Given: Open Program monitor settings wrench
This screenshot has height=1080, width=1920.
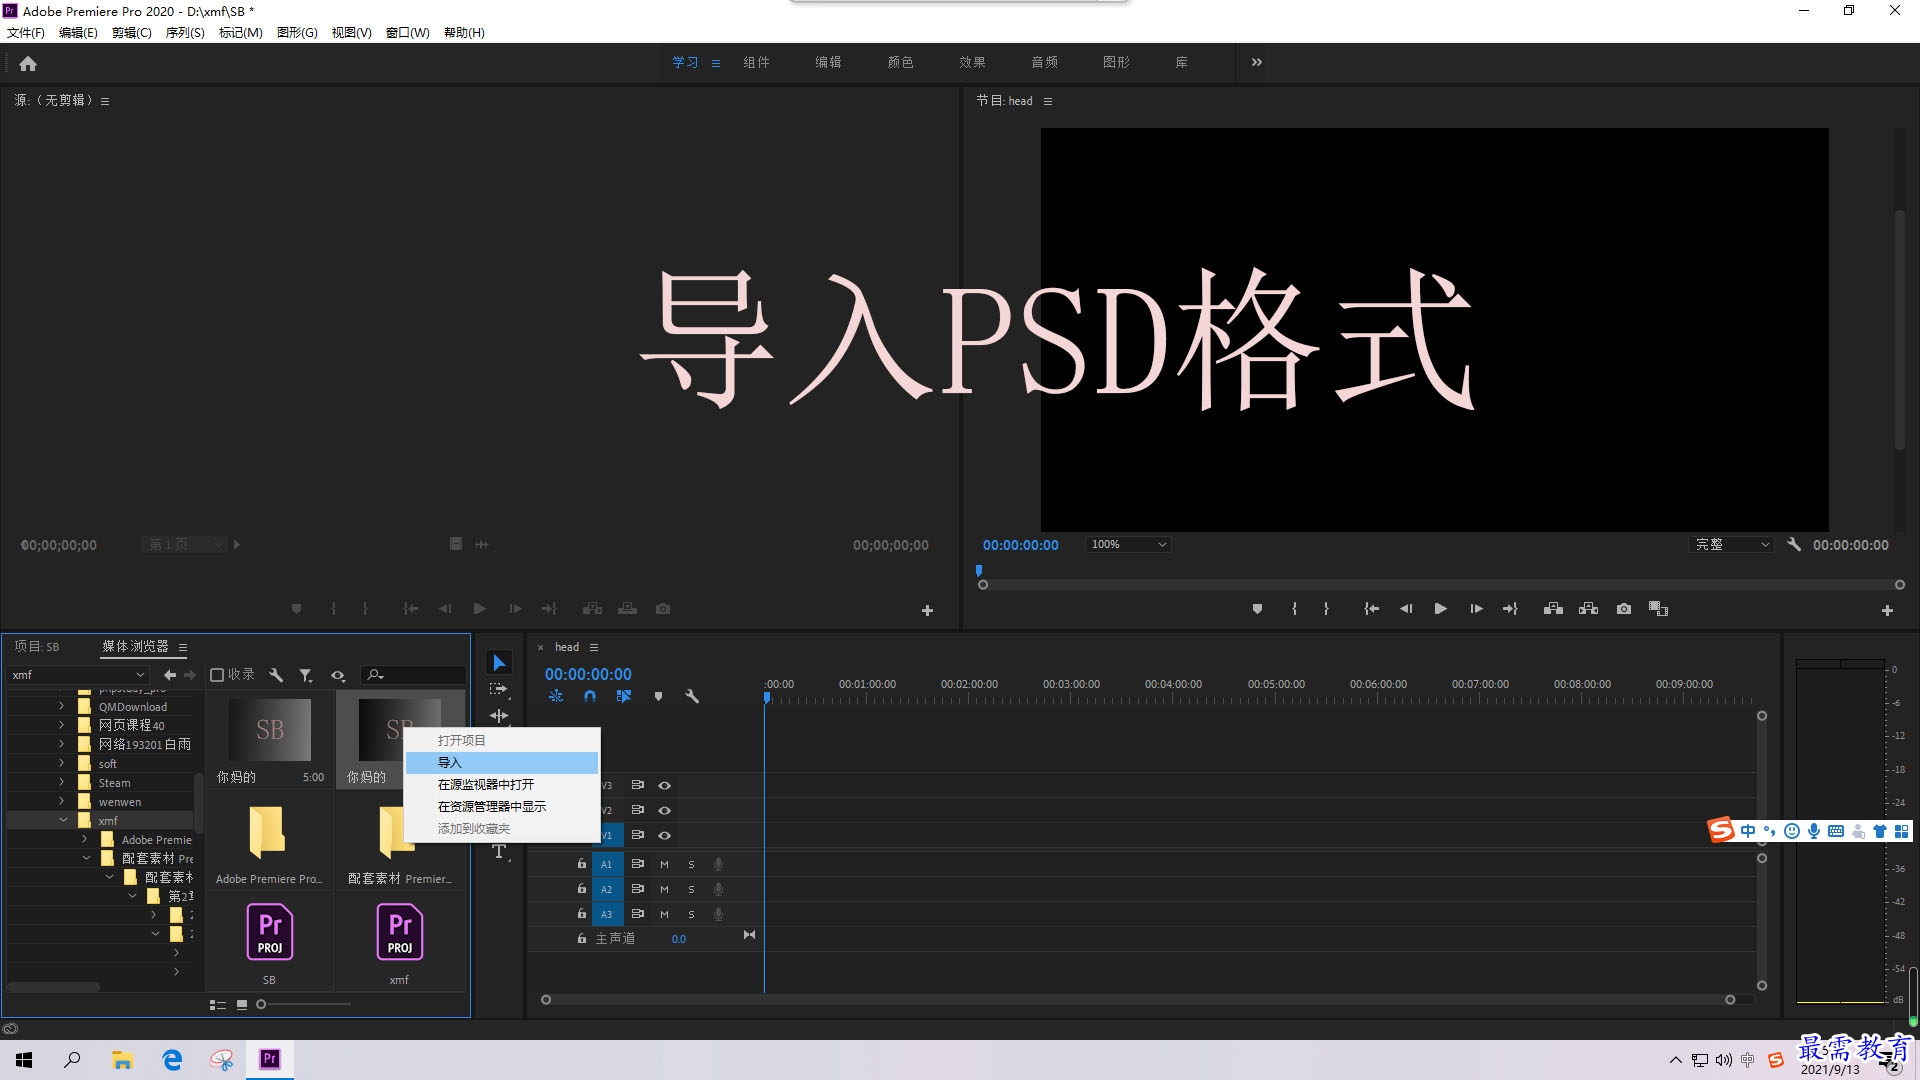Looking at the screenshot, I should (x=1794, y=544).
